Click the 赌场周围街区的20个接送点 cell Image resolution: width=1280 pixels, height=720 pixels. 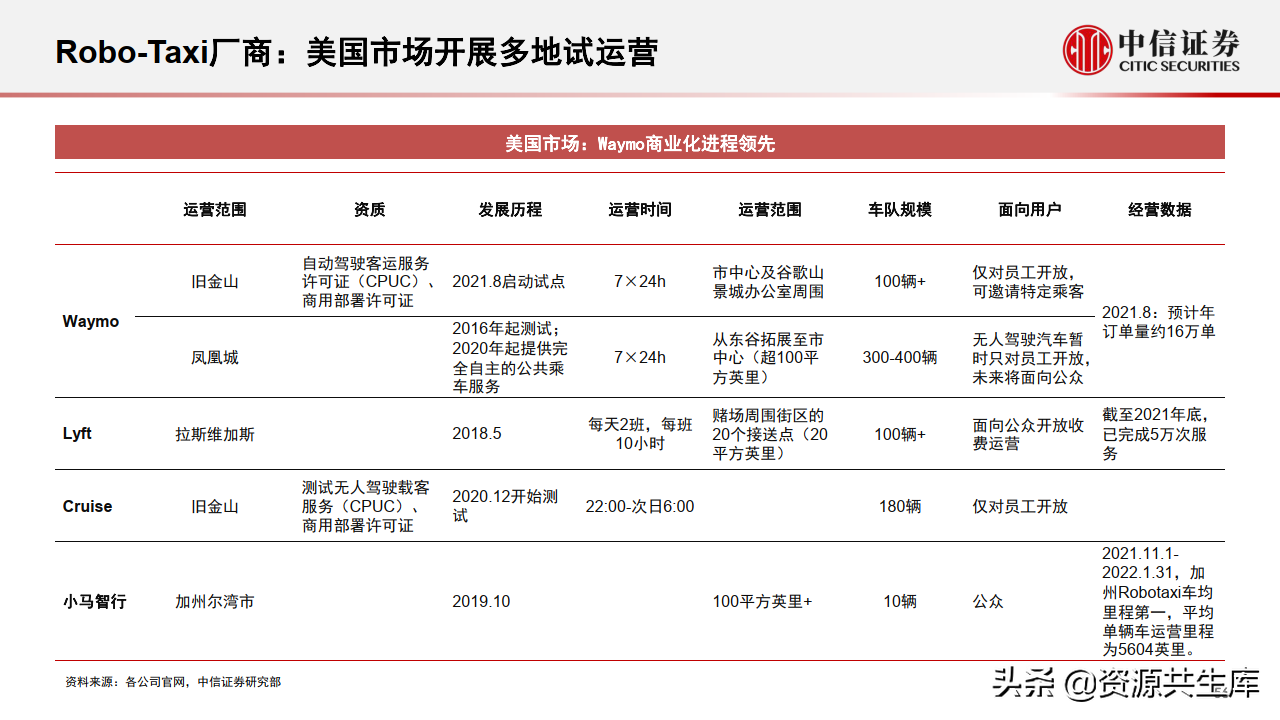[x=770, y=434]
